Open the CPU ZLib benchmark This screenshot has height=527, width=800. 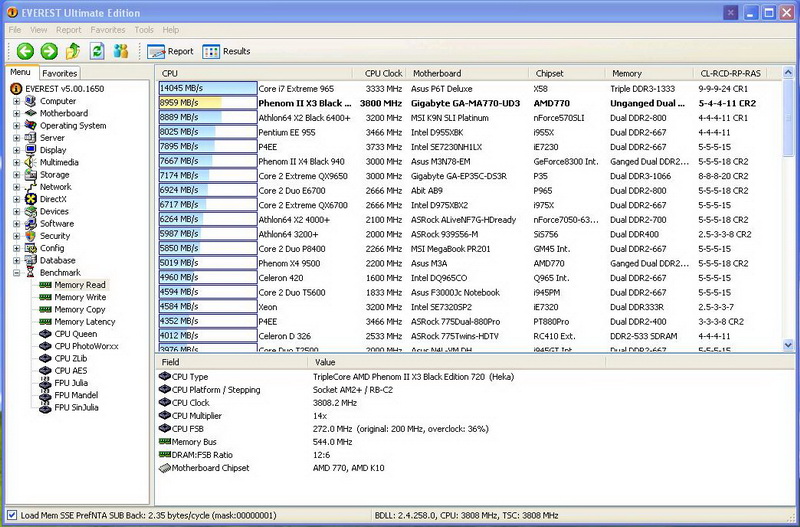pos(70,358)
